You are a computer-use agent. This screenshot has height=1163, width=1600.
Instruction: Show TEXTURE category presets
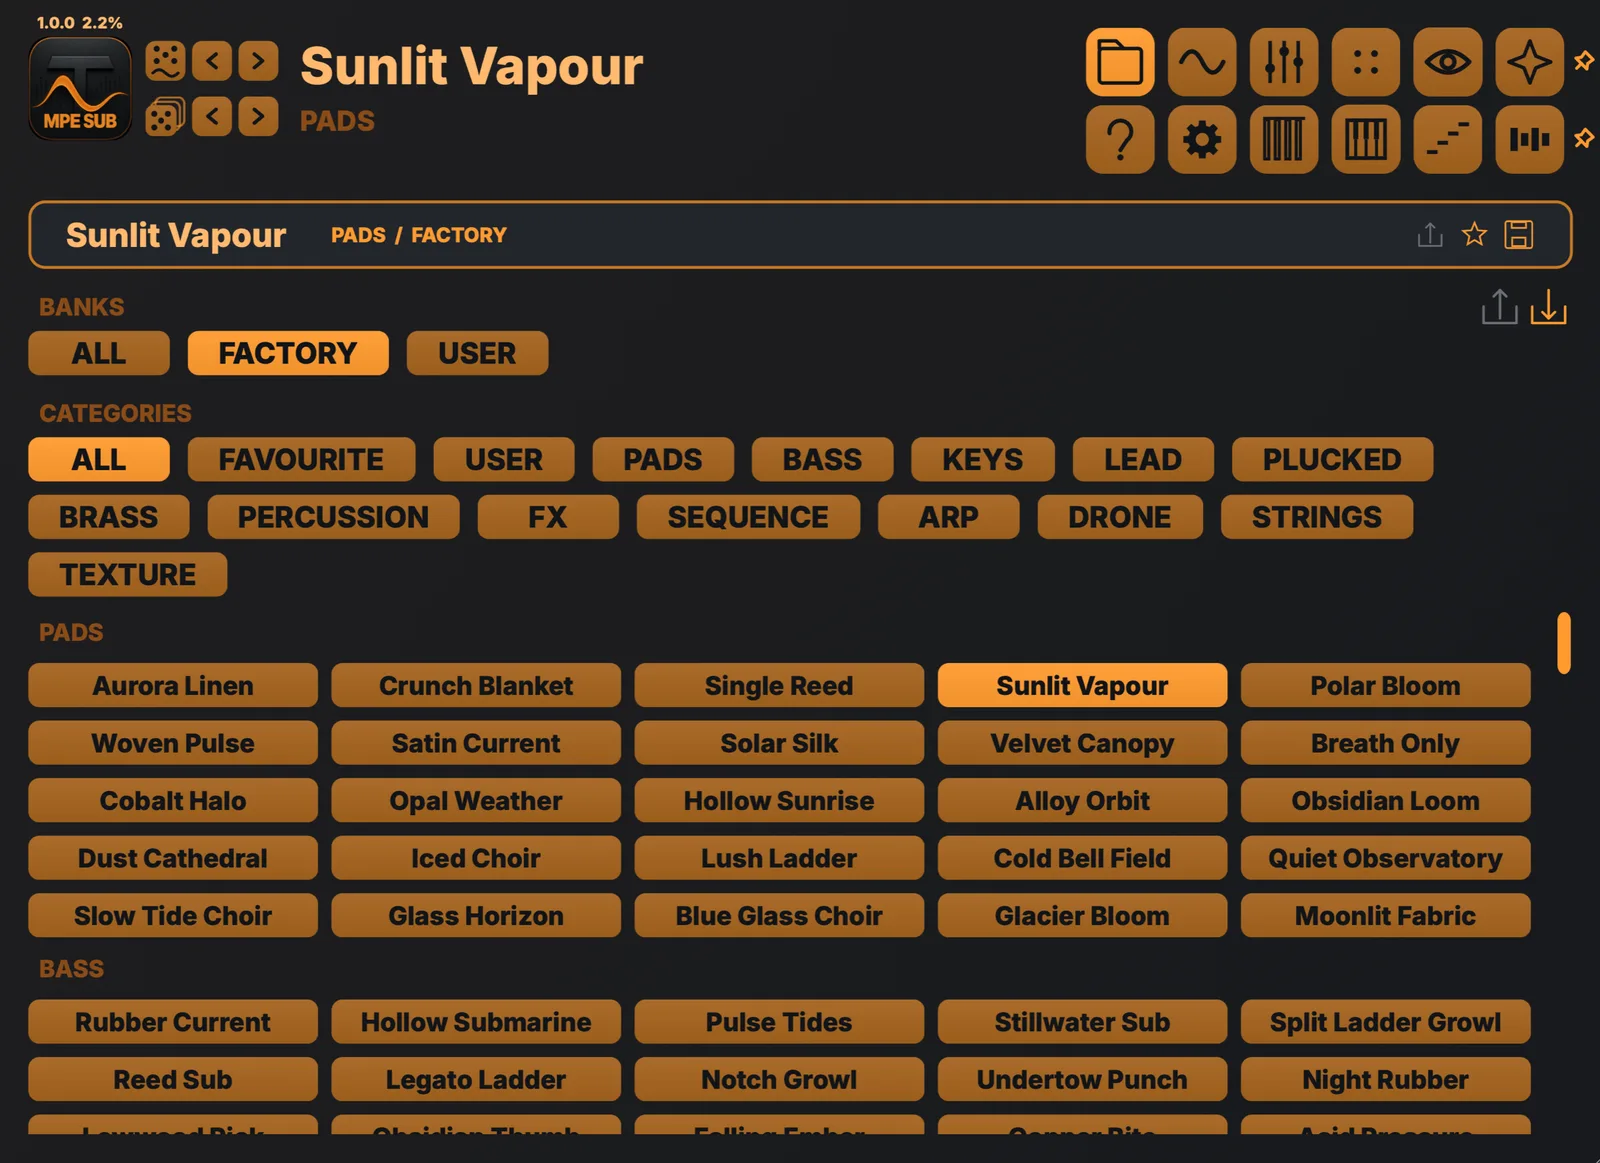[128, 574]
